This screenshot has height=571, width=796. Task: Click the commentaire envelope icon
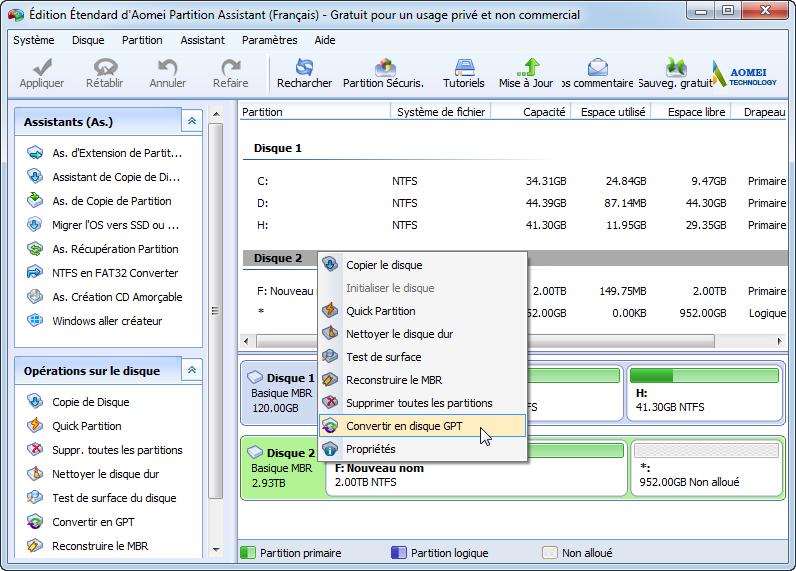(598, 67)
